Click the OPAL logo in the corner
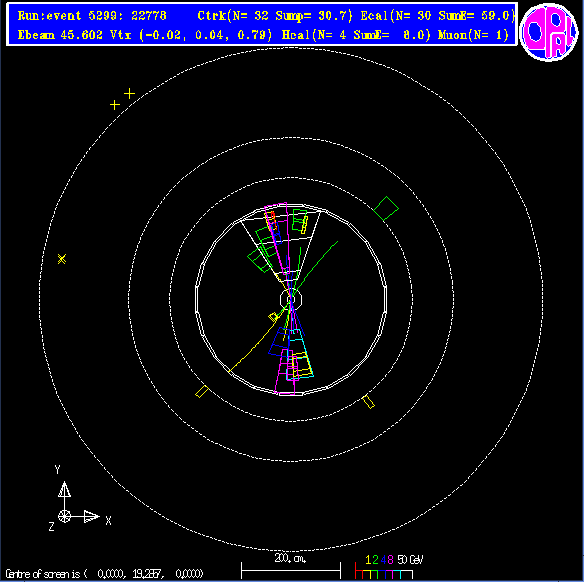The height and width of the screenshot is (582, 584). [x=549, y=32]
